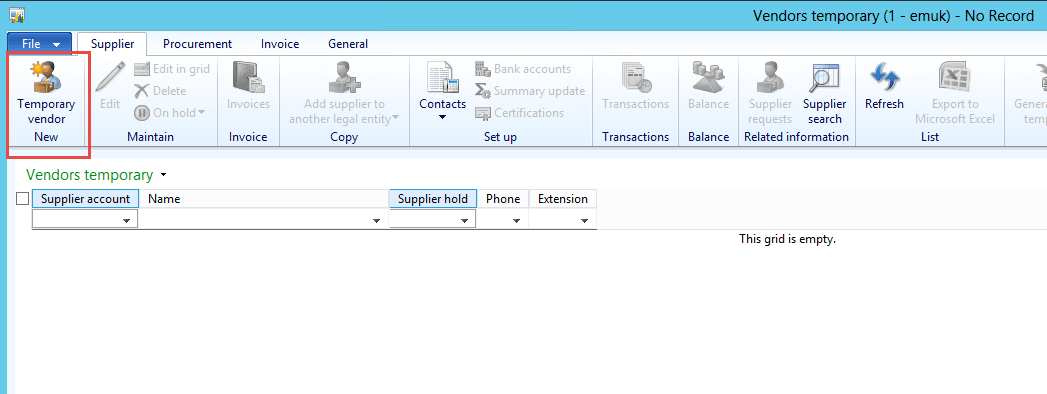The image size is (1047, 394).
Task: Click the Name column header
Action: (264, 198)
